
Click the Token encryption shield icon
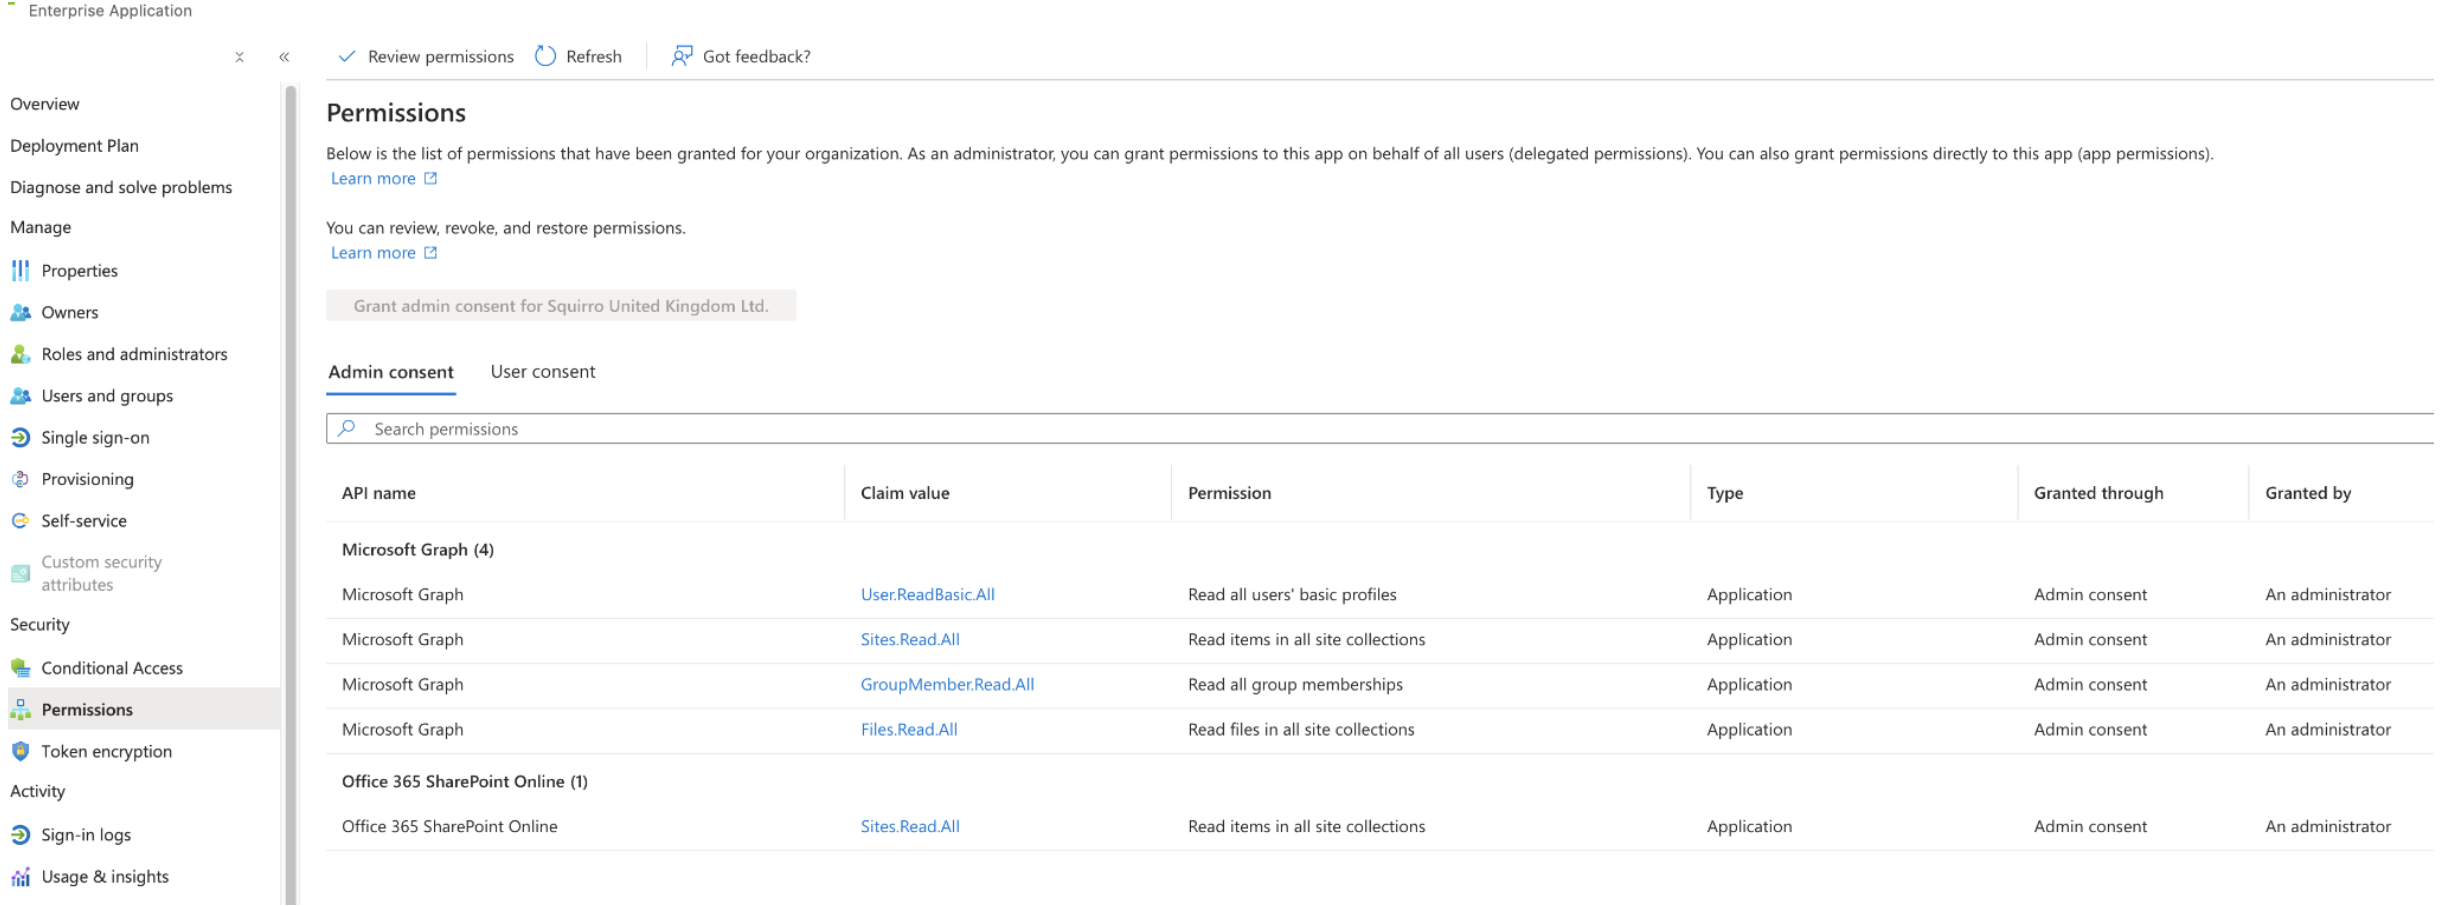click(20, 751)
